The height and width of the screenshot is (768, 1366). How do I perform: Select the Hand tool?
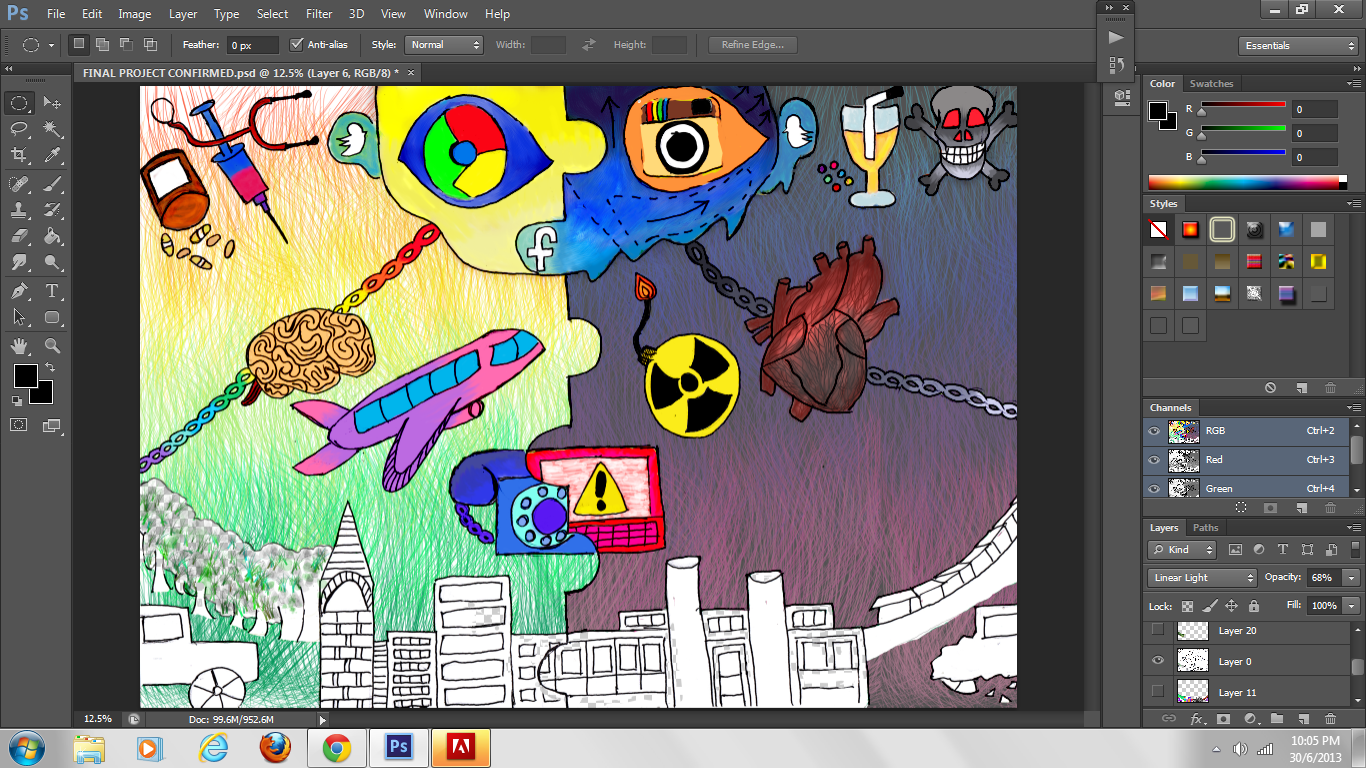click(x=19, y=346)
